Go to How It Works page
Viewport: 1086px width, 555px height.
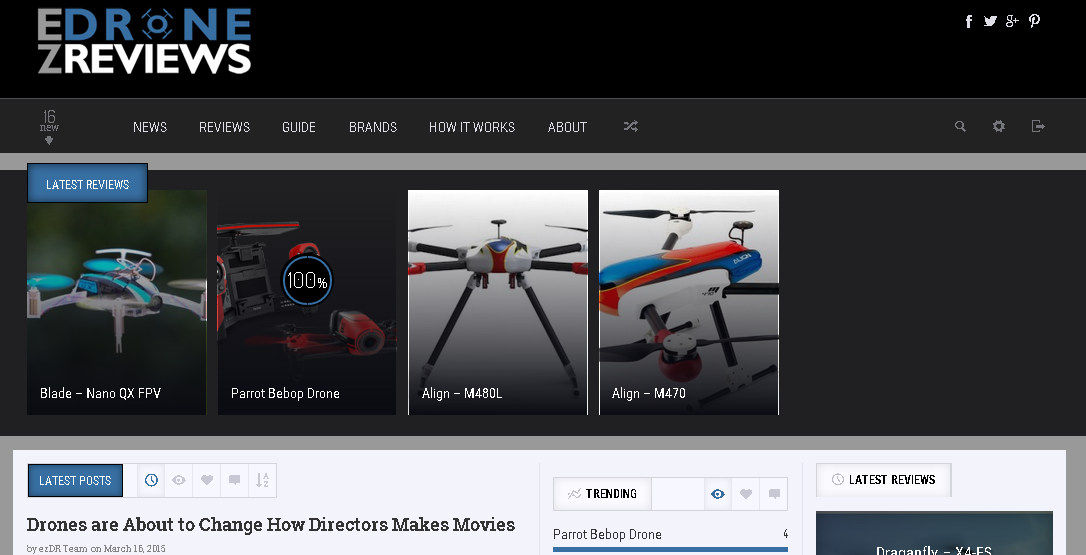pos(472,127)
